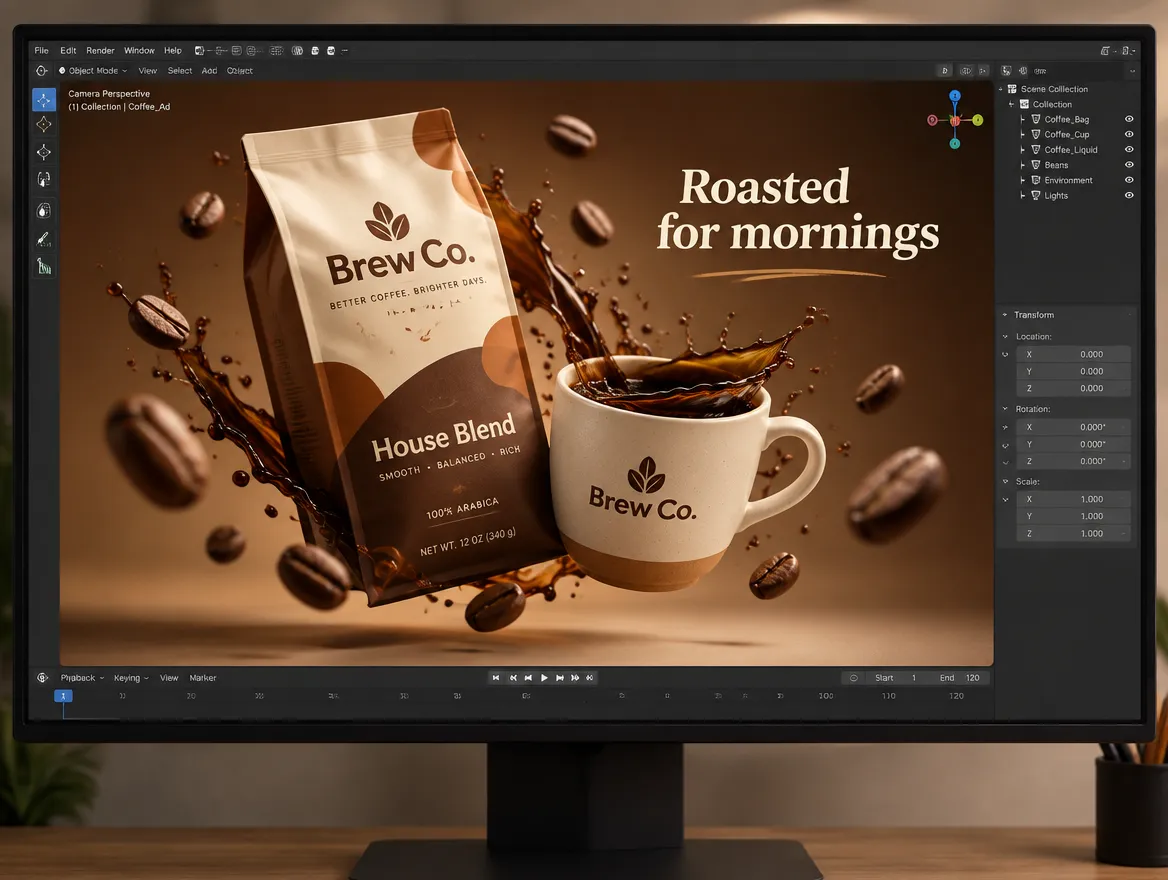Open the Help menu
This screenshot has width=1168, height=880.
coord(173,51)
